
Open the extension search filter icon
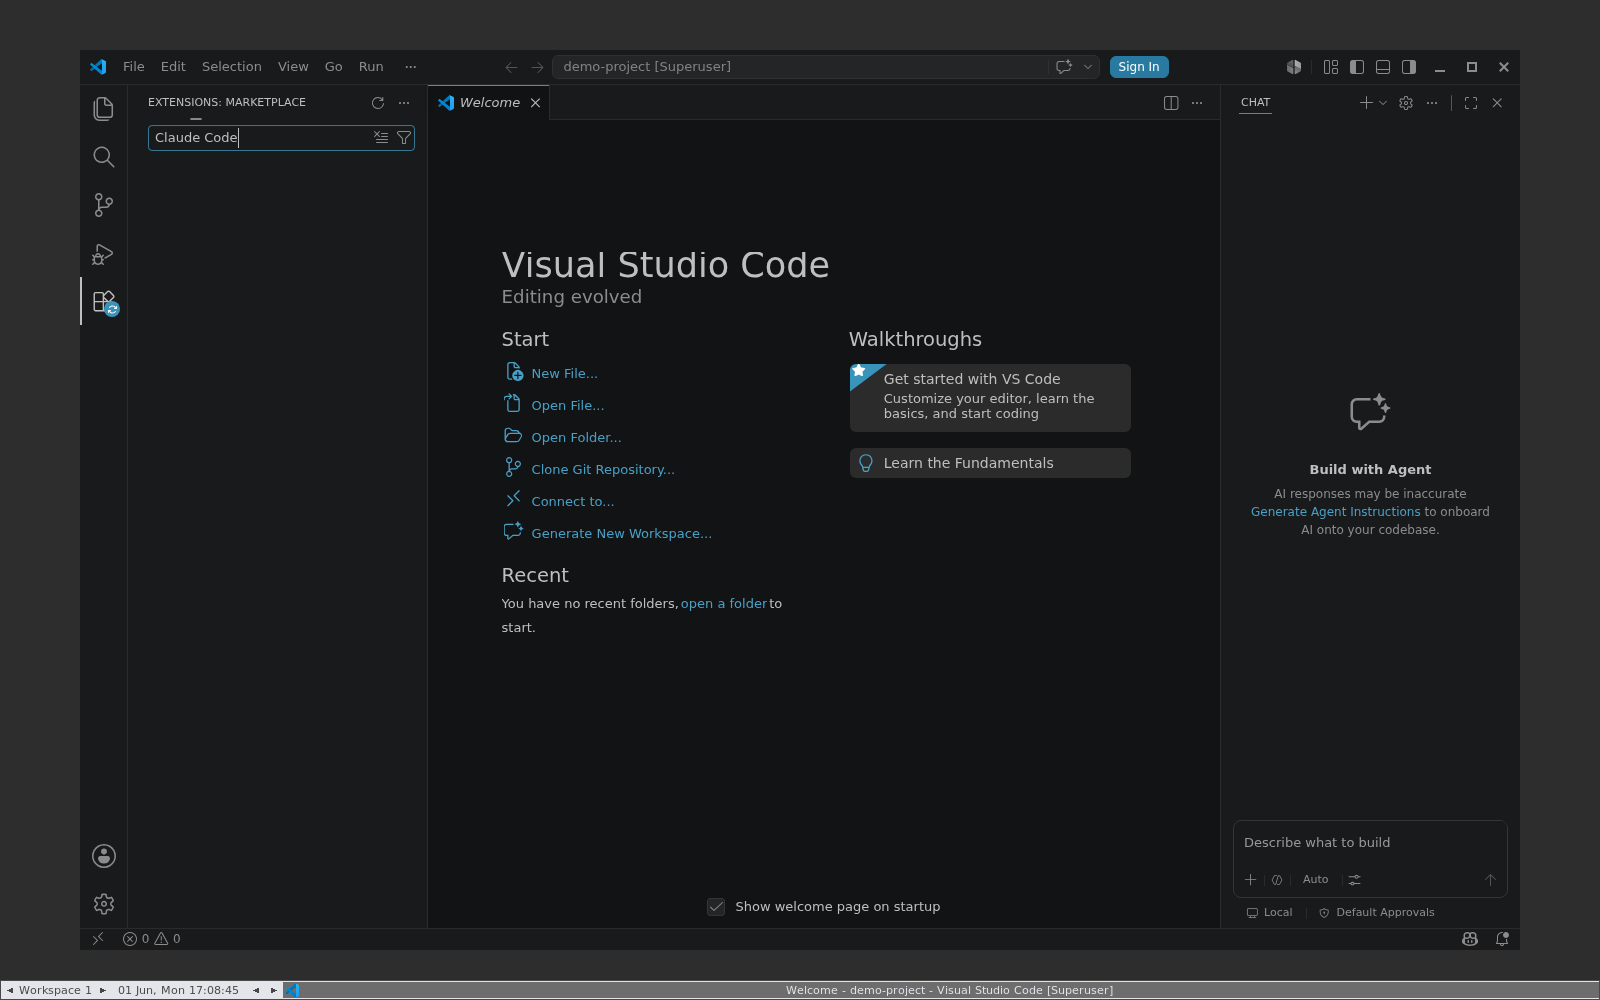[x=404, y=137]
